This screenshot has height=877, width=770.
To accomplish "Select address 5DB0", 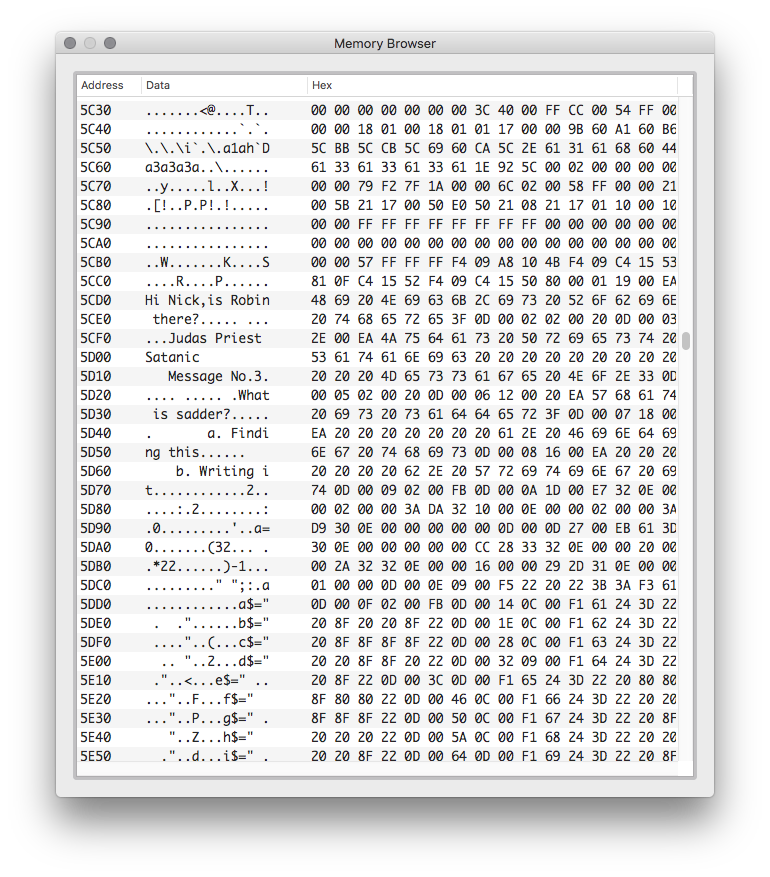I will tap(96, 567).
